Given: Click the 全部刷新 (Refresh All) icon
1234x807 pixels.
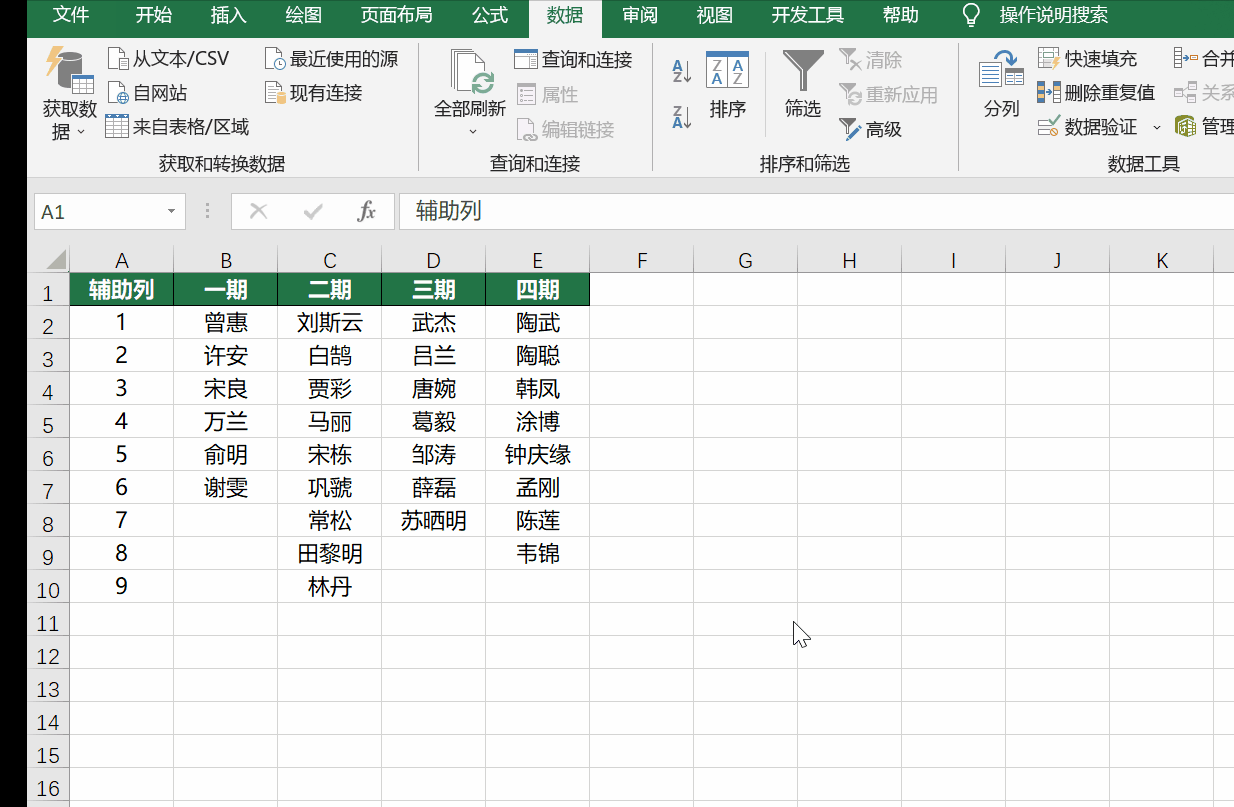Looking at the screenshot, I should click(x=470, y=73).
